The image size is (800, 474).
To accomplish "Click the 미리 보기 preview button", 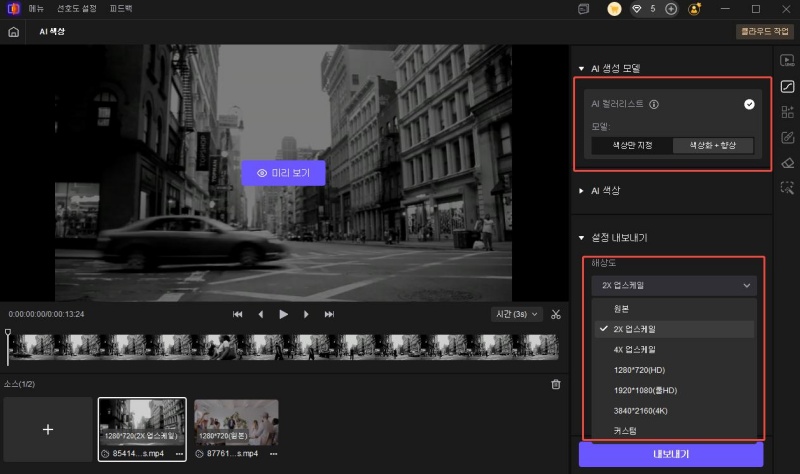I will click(x=283, y=173).
